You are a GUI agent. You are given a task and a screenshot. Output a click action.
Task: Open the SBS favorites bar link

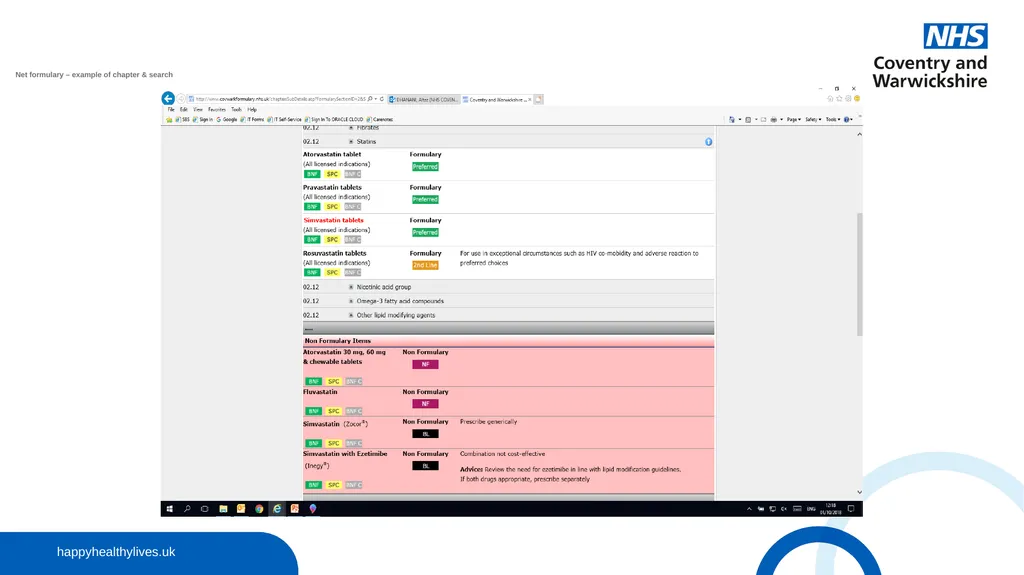pyautogui.click(x=182, y=120)
